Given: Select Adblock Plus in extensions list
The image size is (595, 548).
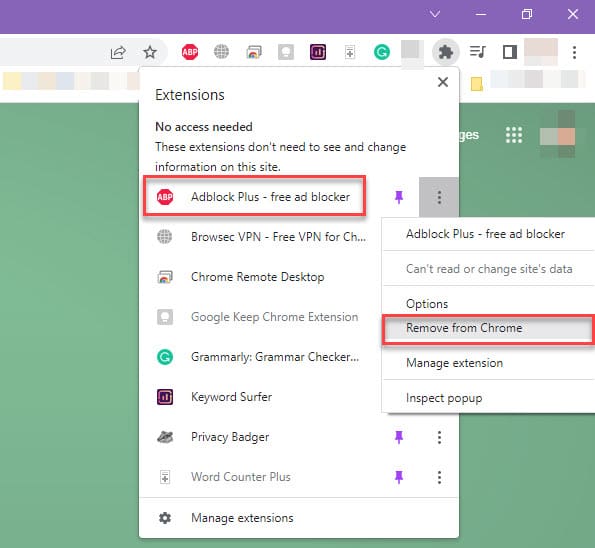Looking at the screenshot, I should coord(255,197).
